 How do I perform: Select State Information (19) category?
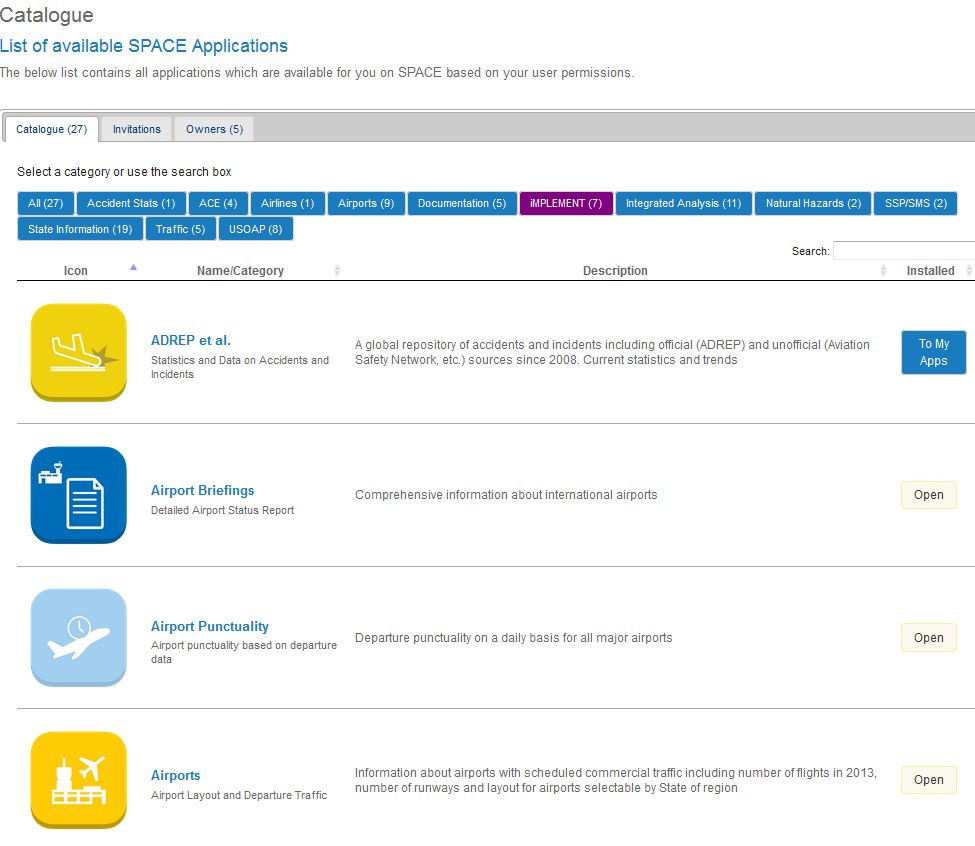[x=80, y=229]
